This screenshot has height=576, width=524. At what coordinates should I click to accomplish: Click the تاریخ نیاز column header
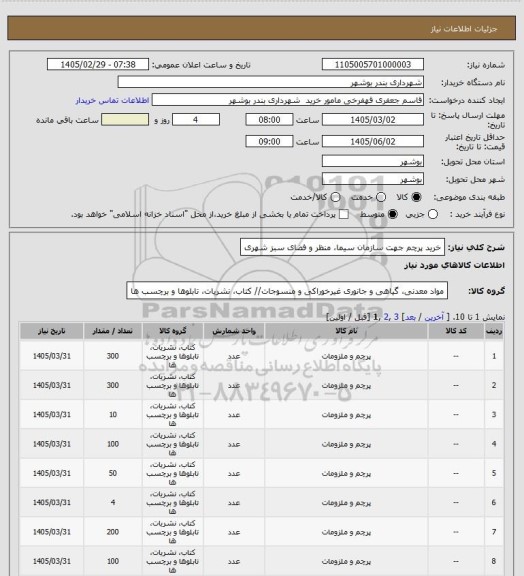point(51,331)
